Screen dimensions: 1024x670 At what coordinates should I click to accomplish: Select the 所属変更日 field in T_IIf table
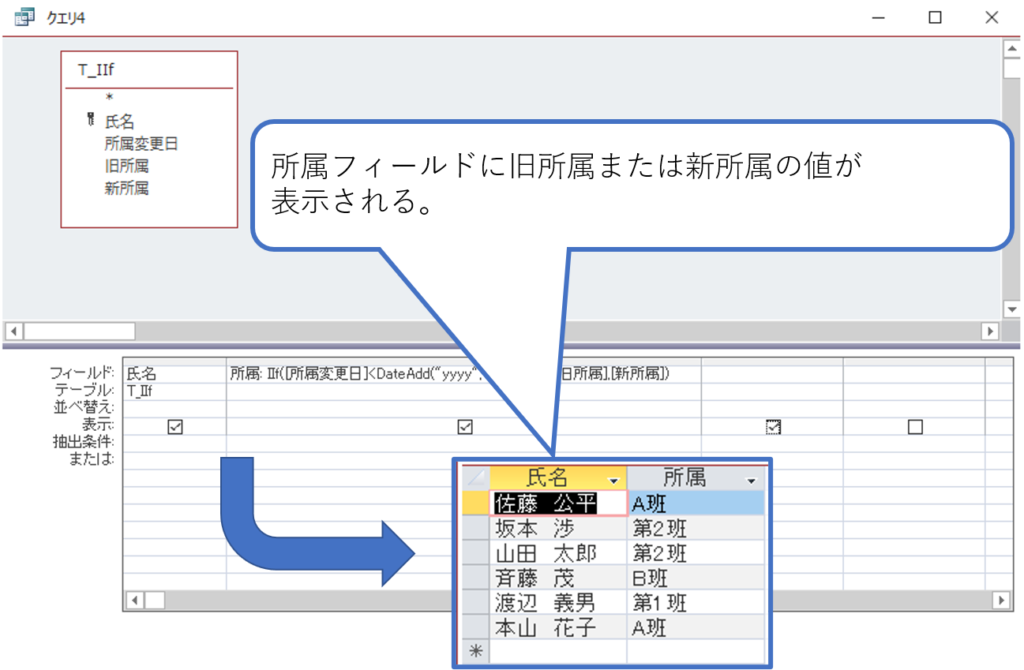pyautogui.click(x=141, y=144)
